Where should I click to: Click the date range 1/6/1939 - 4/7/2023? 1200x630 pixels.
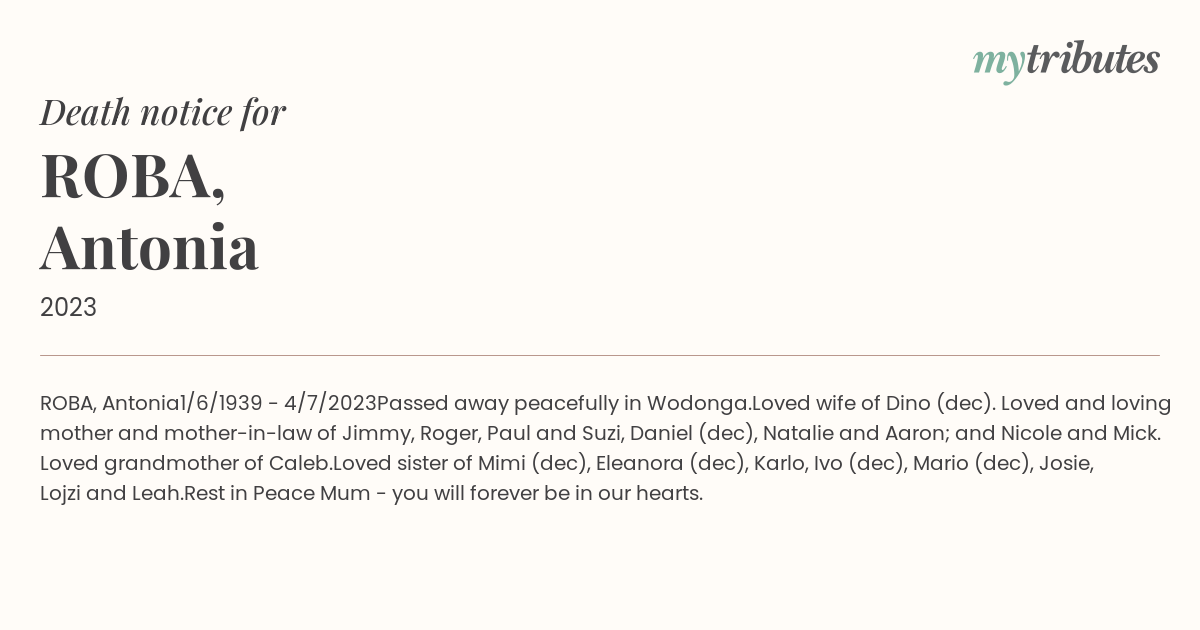point(278,403)
